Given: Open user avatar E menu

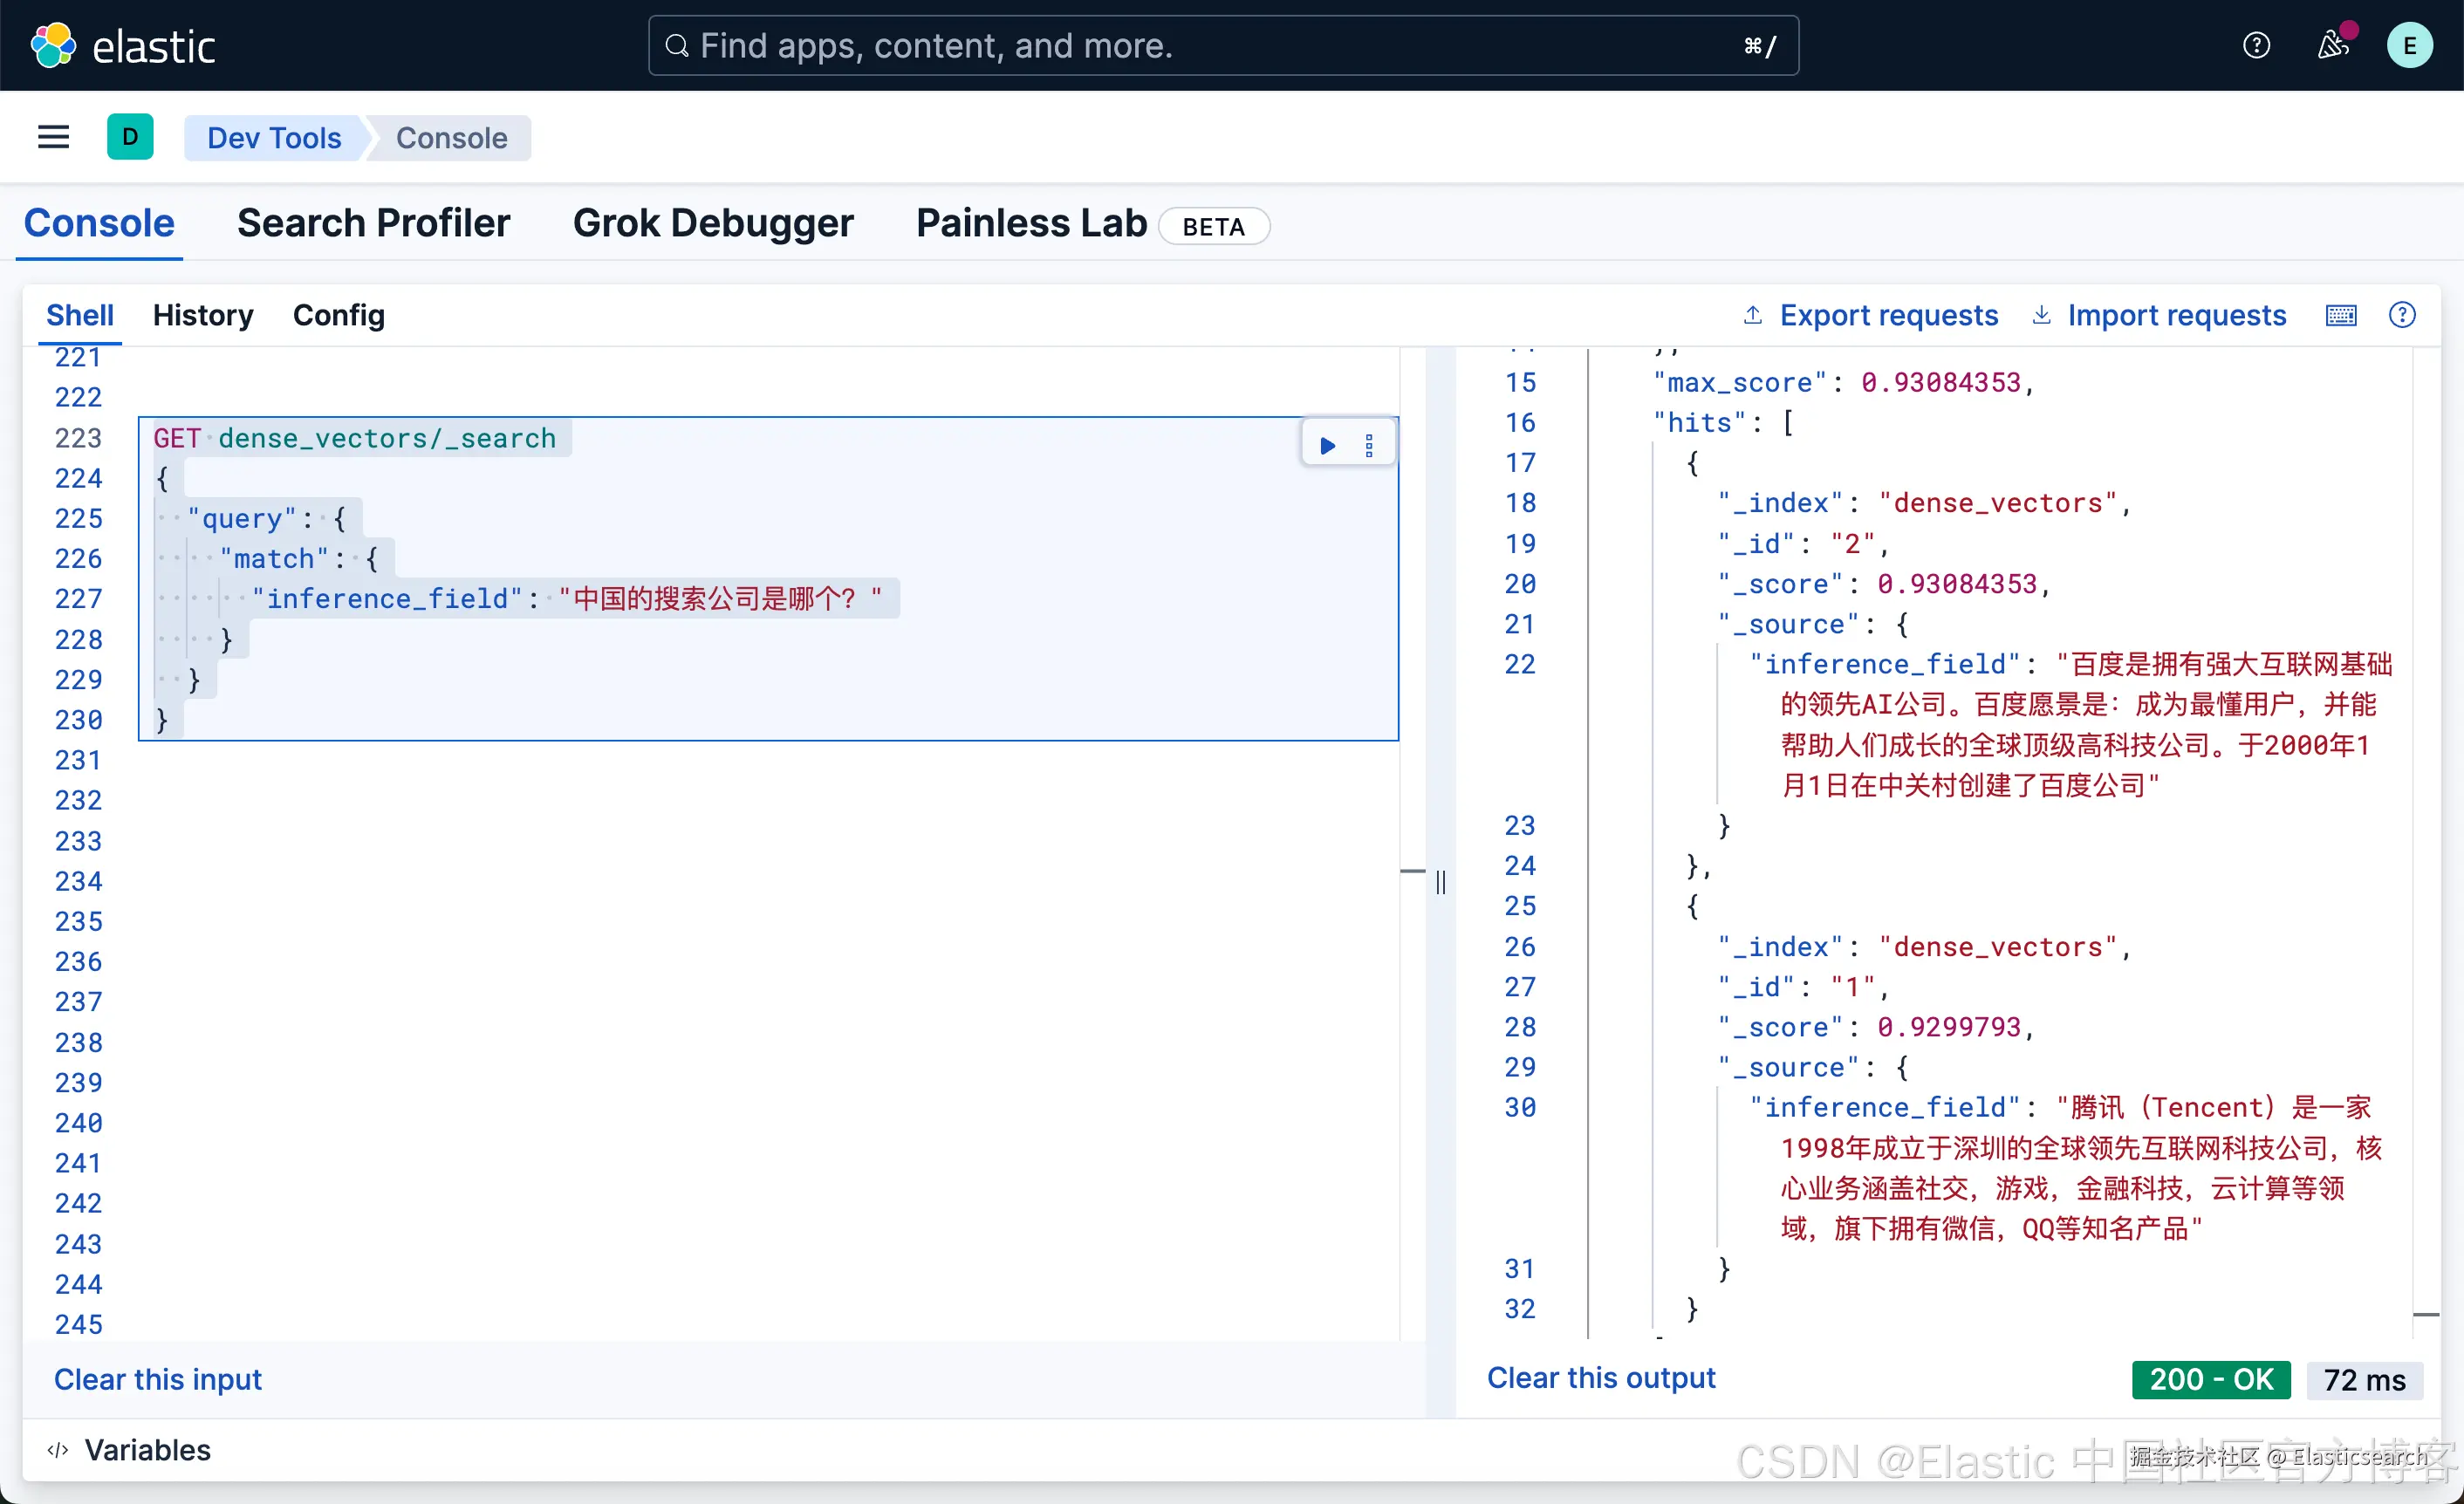Looking at the screenshot, I should pyautogui.click(x=2409, y=45).
